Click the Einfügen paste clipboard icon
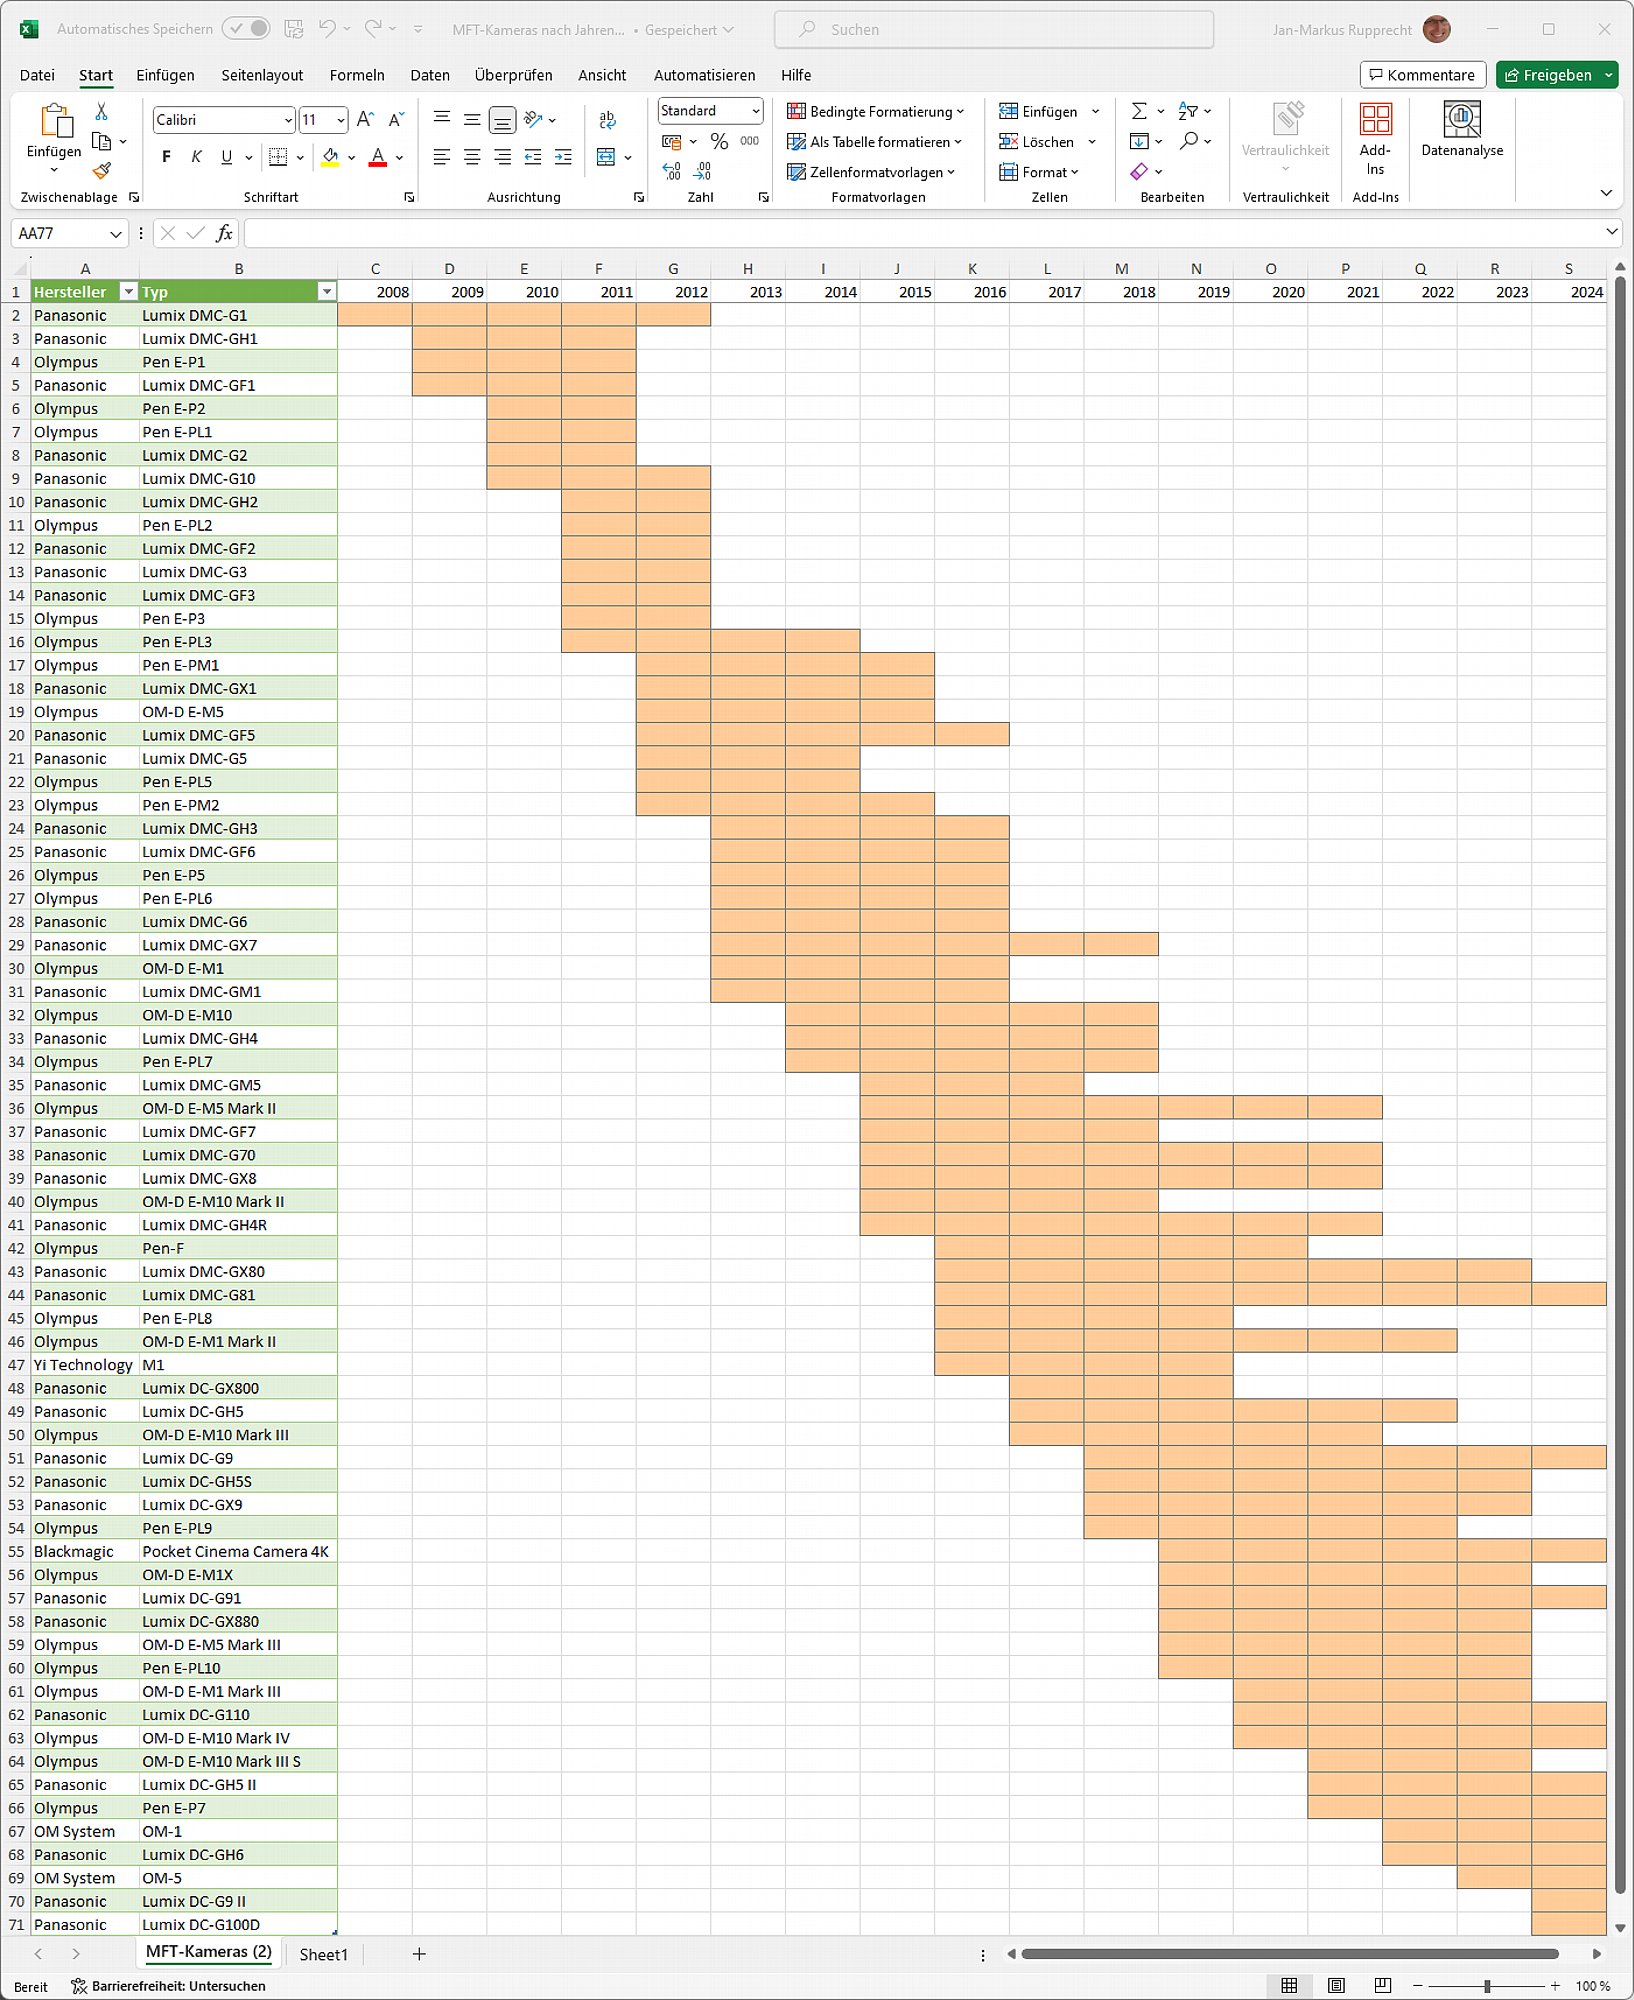 click(x=55, y=121)
